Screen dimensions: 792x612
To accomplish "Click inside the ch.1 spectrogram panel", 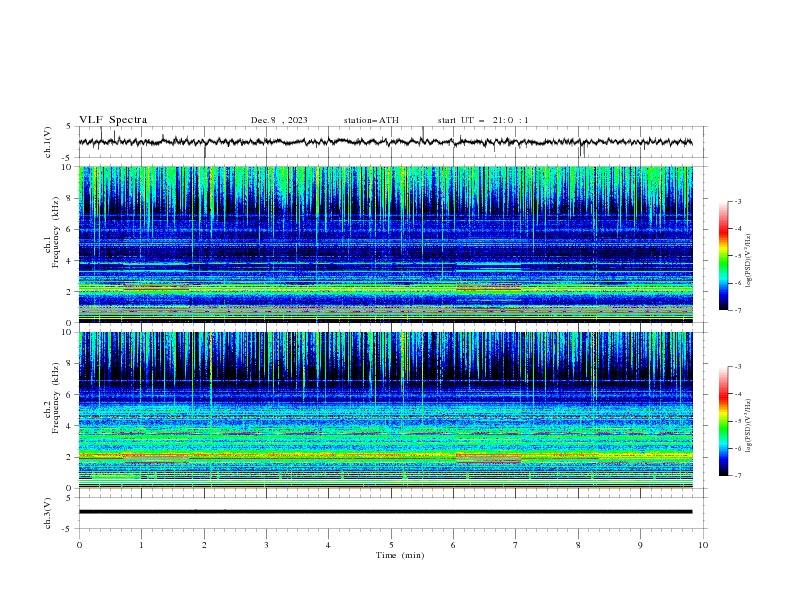I will (385, 244).
